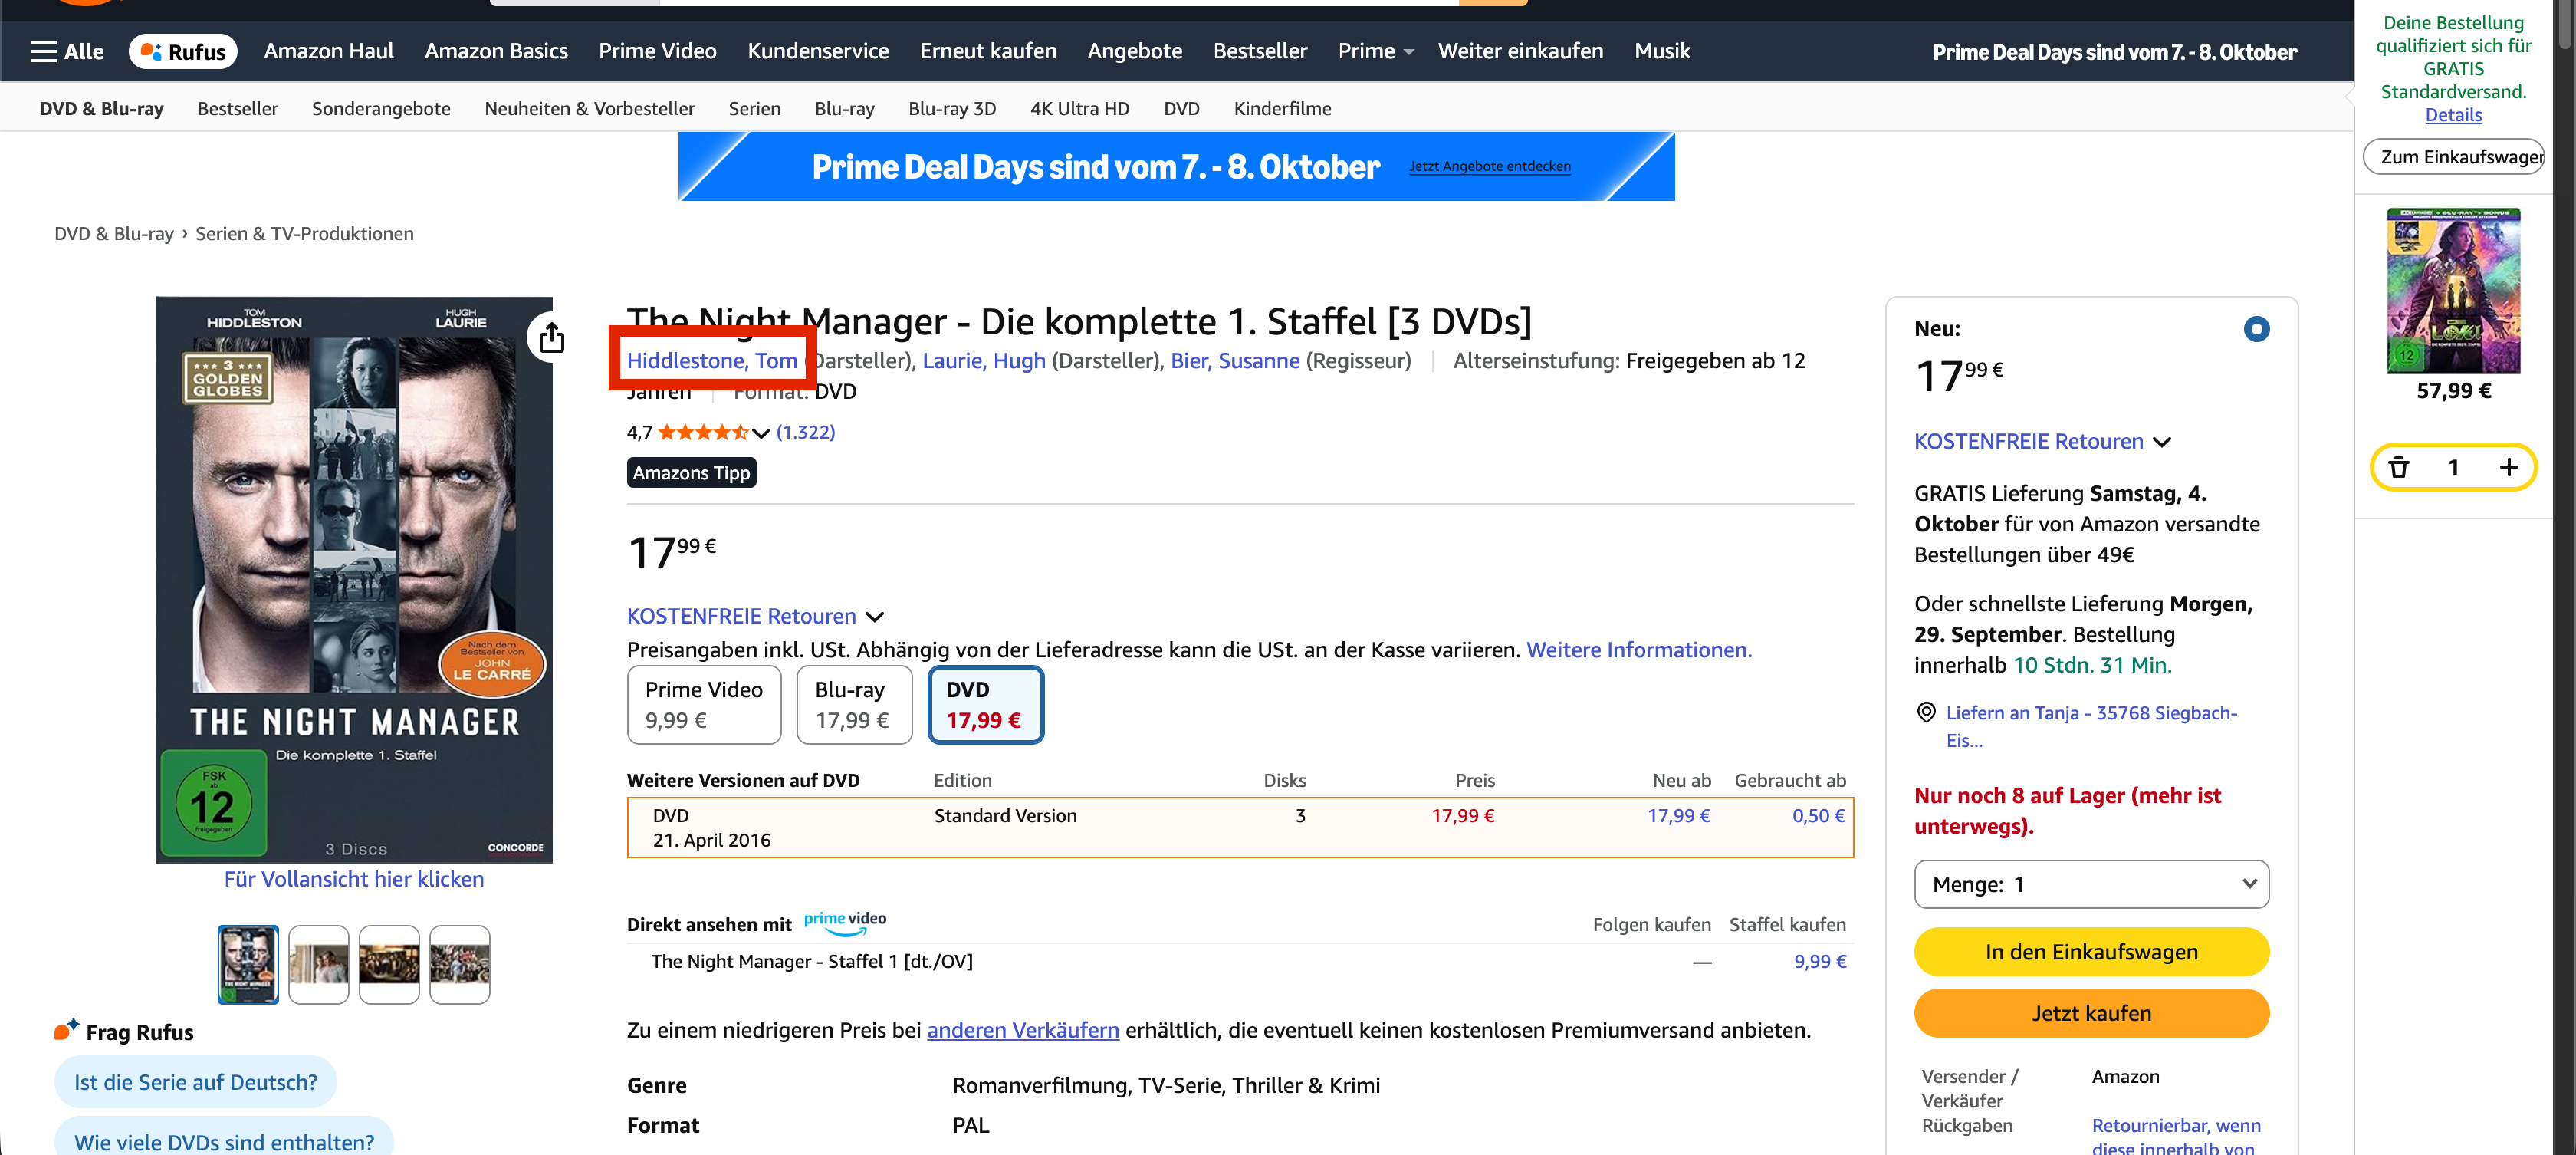Increase quantity with the plus icon

[2508, 467]
